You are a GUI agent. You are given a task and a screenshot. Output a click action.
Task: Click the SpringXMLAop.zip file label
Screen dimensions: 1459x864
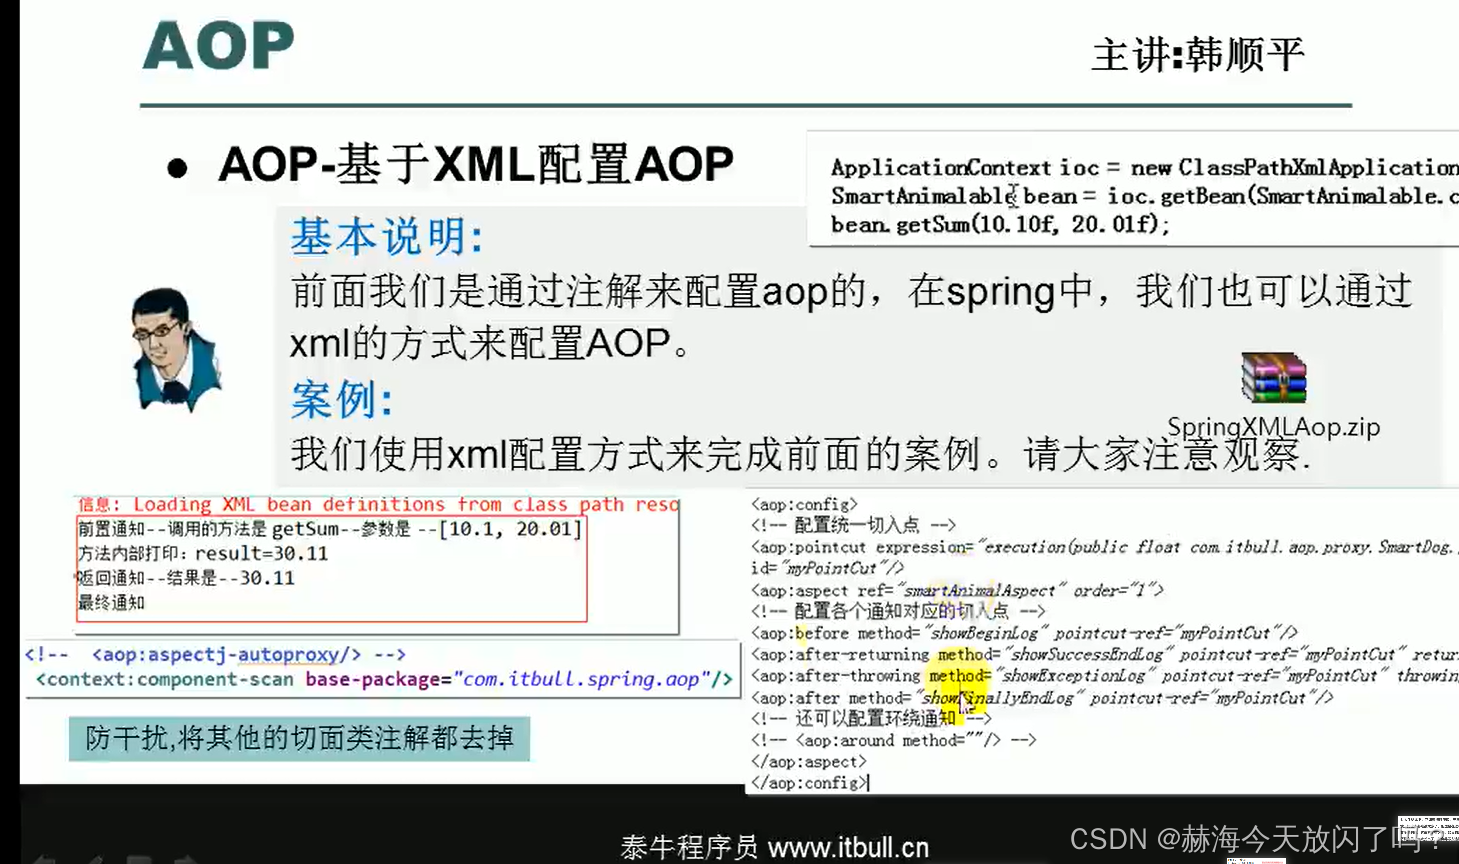point(1273,427)
